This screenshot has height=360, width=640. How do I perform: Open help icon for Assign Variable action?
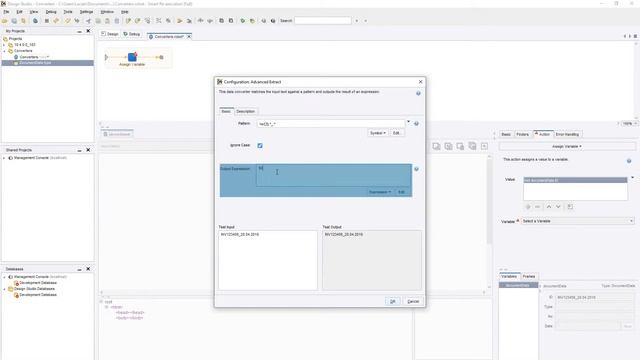(x=629, y=161)
